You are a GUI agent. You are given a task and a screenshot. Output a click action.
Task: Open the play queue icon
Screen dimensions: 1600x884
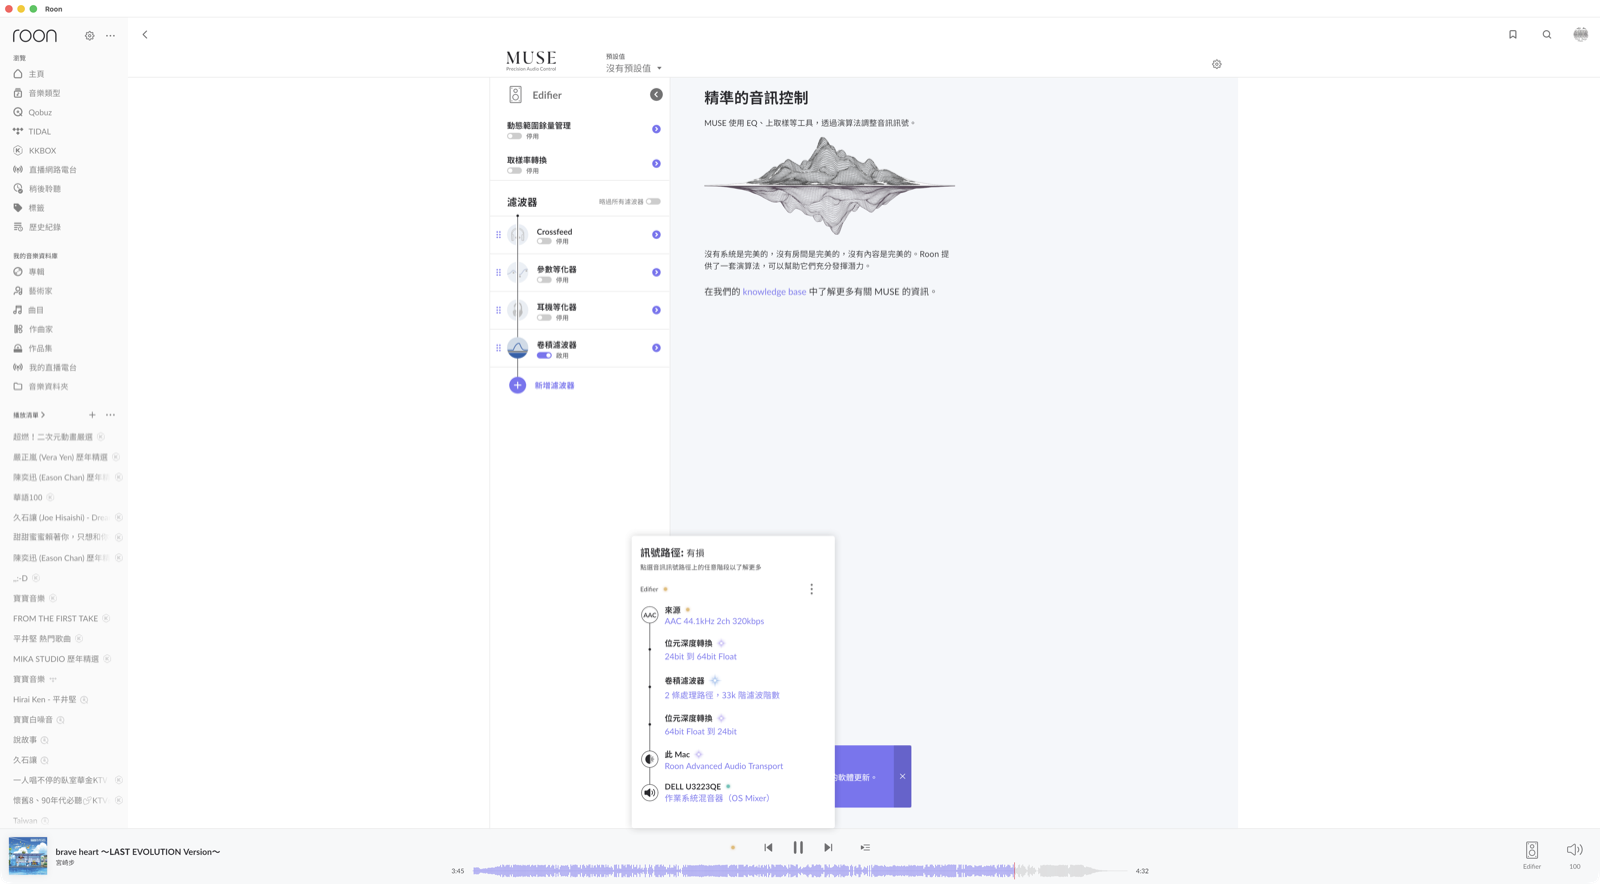pos(865,847)
